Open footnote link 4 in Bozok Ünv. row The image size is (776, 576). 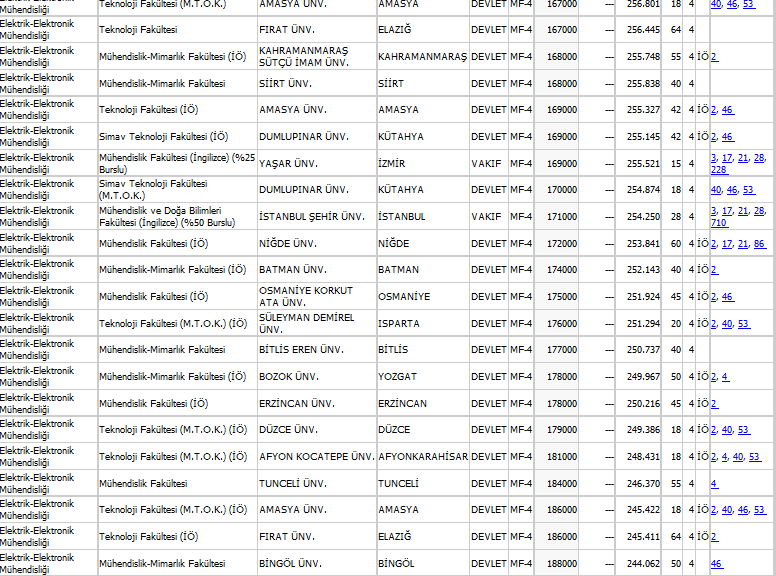click(725, 377)
